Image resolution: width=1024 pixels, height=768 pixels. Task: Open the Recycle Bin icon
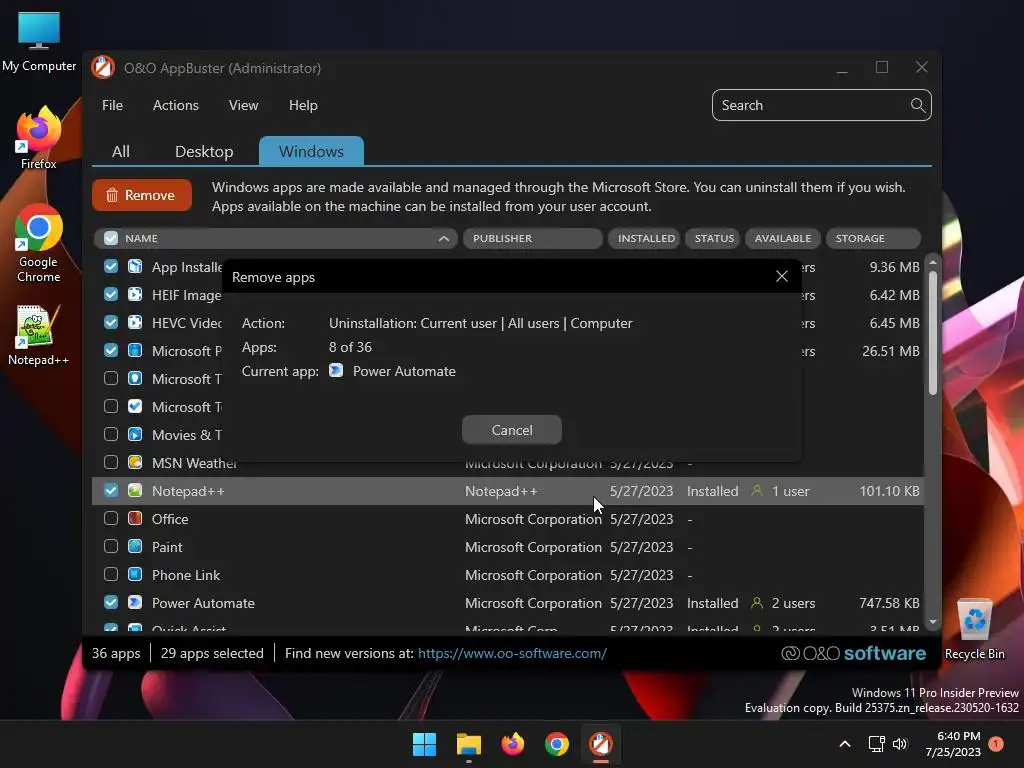pyautogui.click(x=975, y=629)
